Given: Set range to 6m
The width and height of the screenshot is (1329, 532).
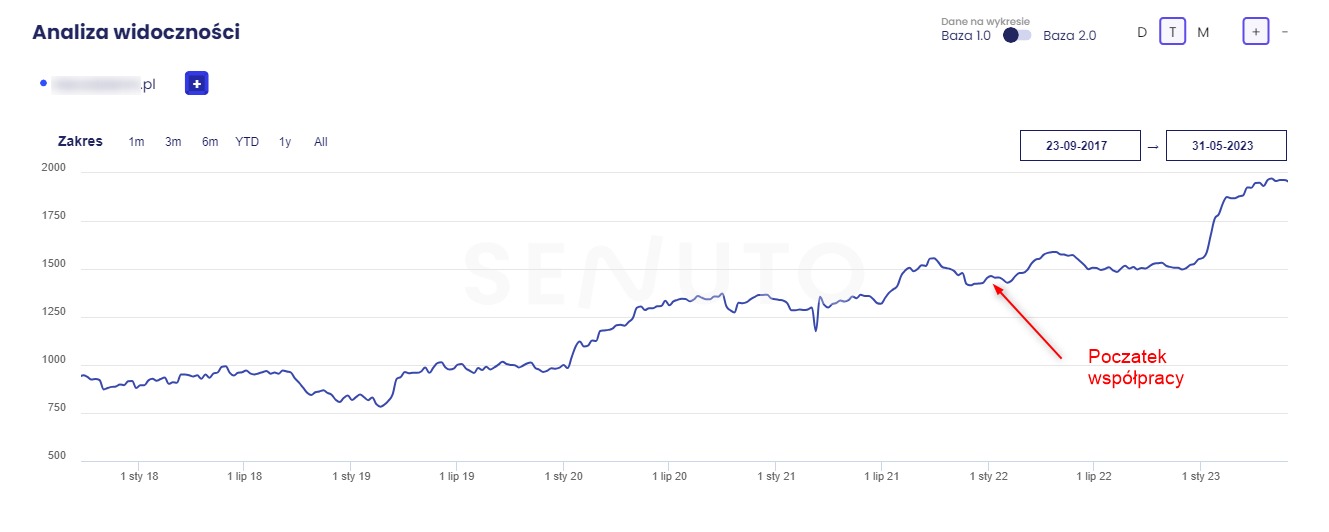Looking at the screenshot, I should [210, 142].
